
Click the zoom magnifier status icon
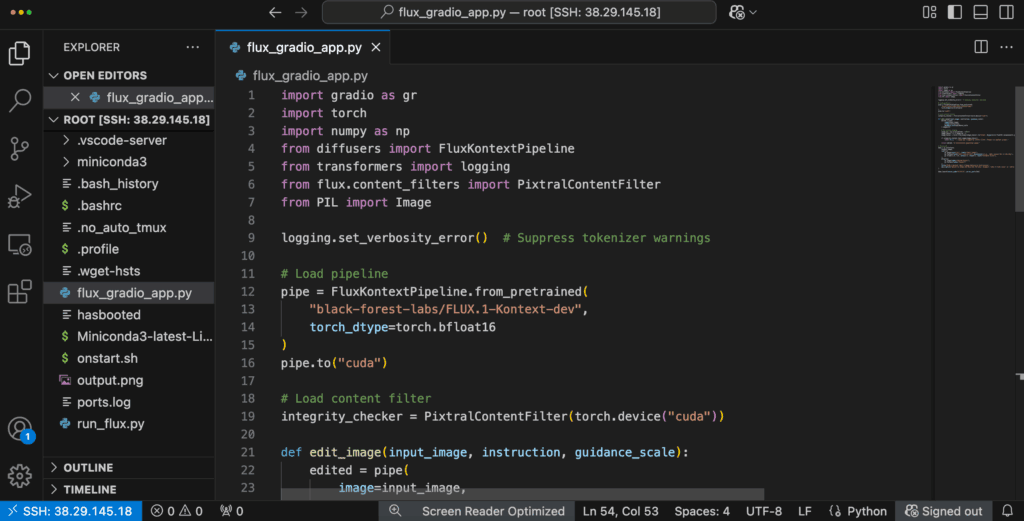395,511
